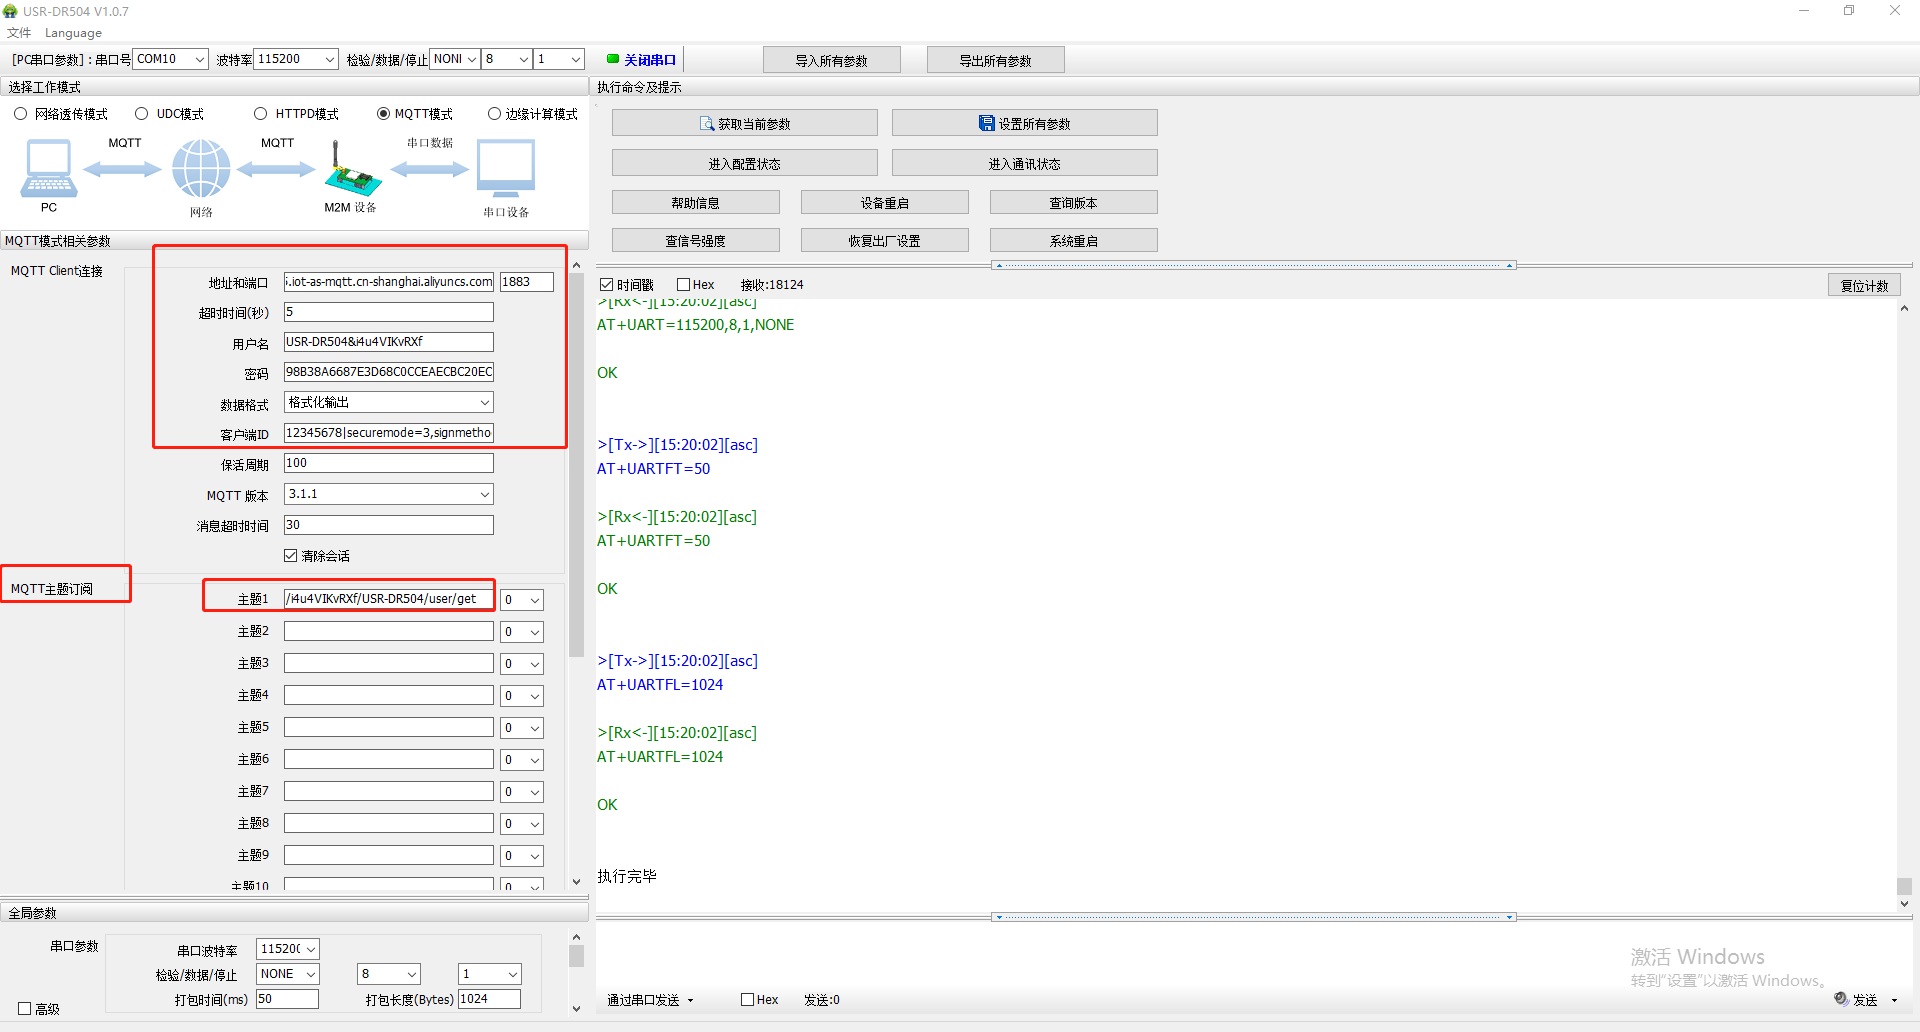Click the send icon at bottom right
The width and height of the screenshot is (1920, 1032).
1841,999
